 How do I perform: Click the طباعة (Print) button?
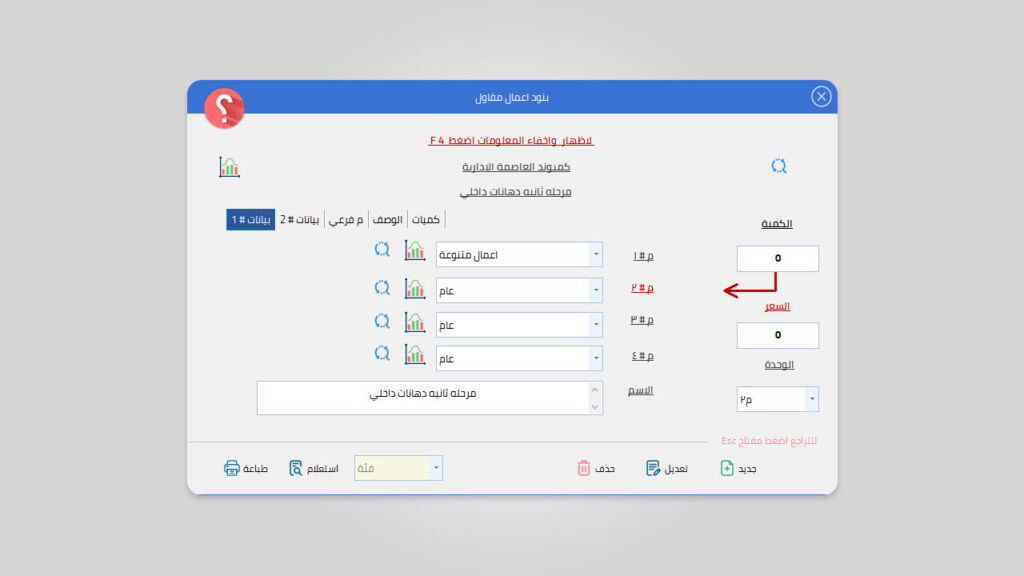coord(246,468)
